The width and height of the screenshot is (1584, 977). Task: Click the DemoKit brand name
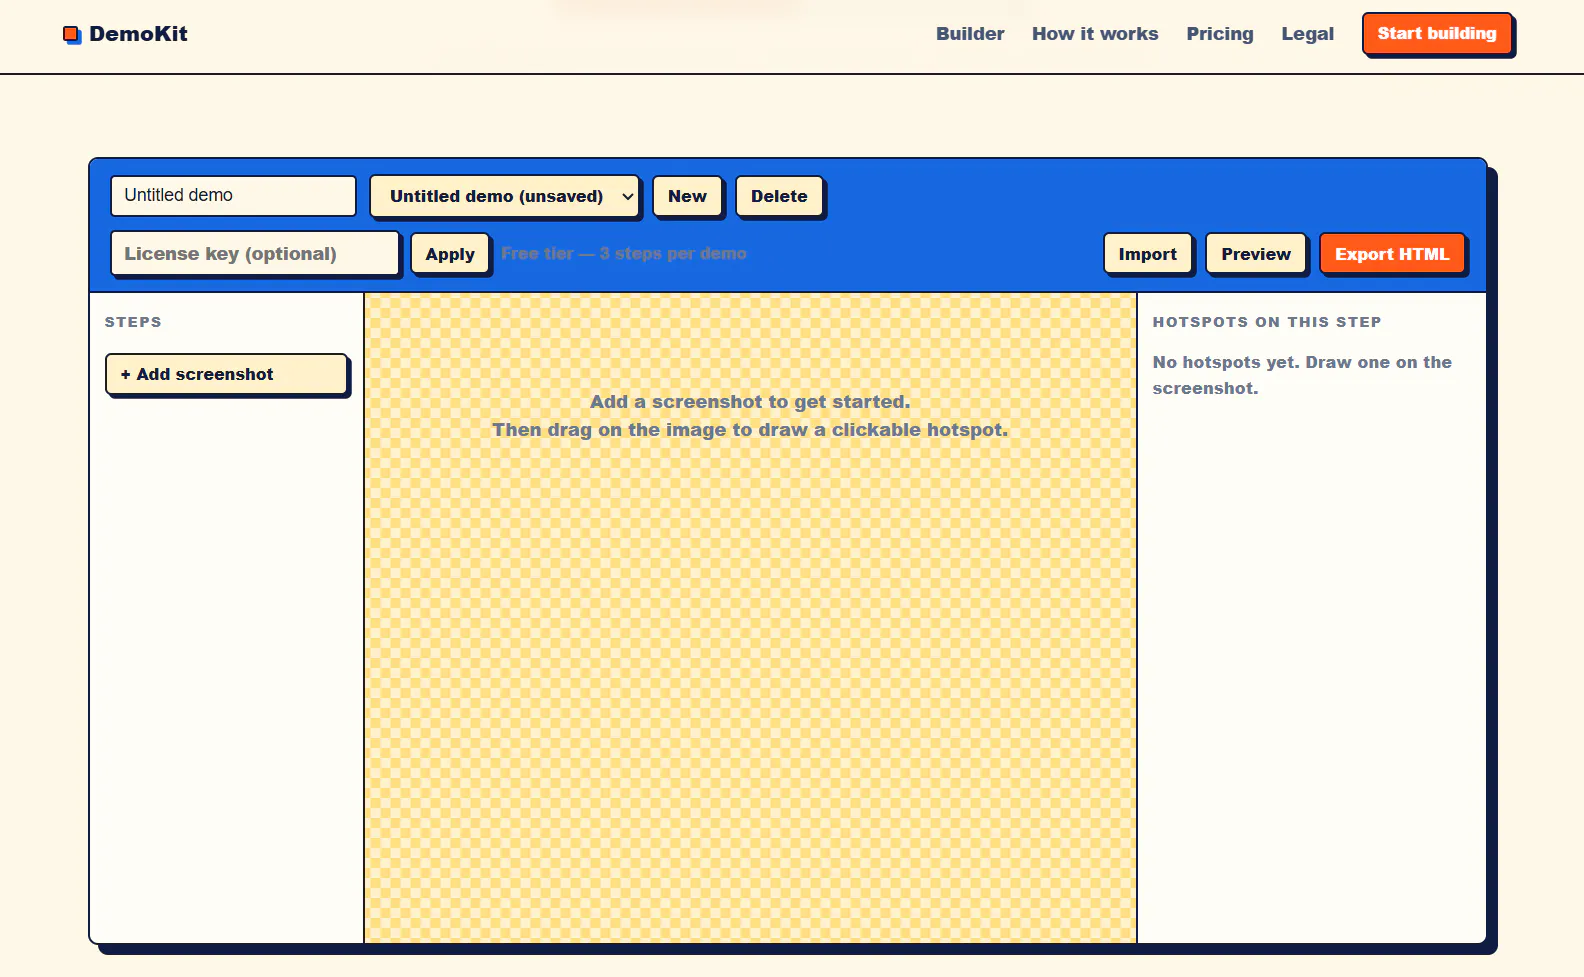(138, 34)
